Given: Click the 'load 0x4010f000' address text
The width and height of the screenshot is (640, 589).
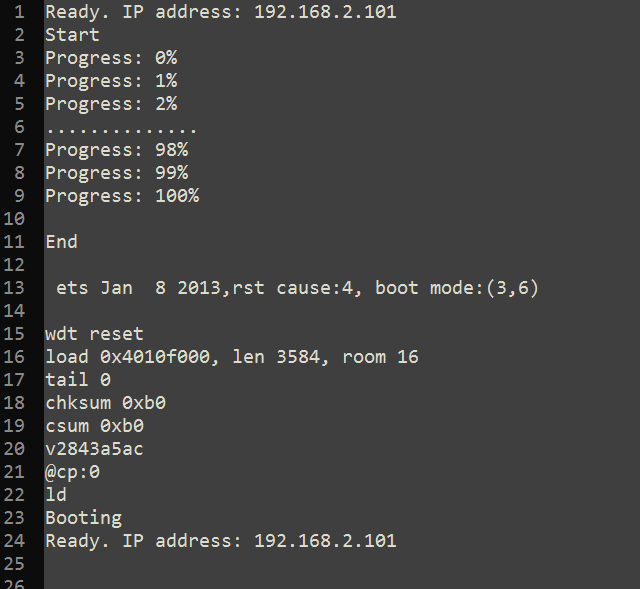Looking at the screenshot, I should [128, 357].
